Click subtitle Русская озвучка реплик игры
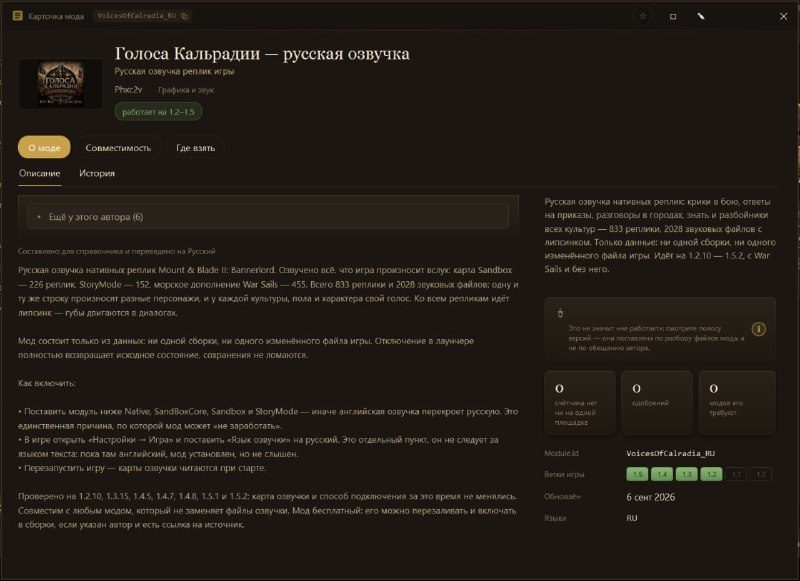 click(174, 71)
